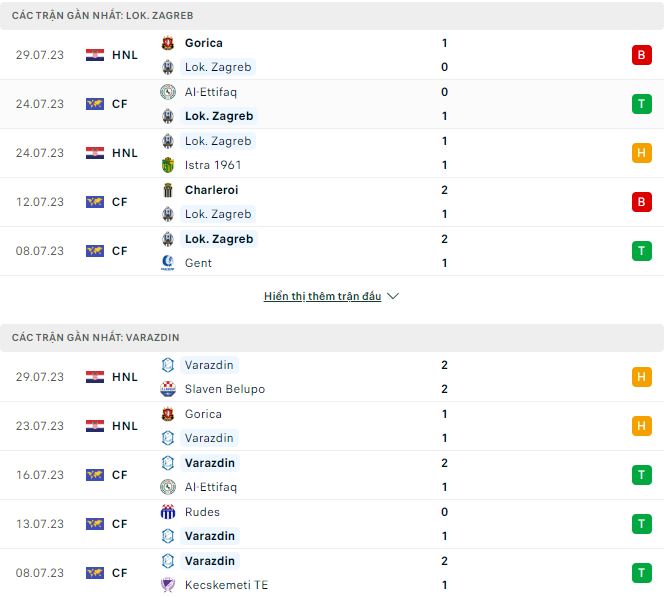Open the Kecskemeti TE team link
Image resolution: width=669 pixels, height=597 pixels.
(x=226, y=585)
